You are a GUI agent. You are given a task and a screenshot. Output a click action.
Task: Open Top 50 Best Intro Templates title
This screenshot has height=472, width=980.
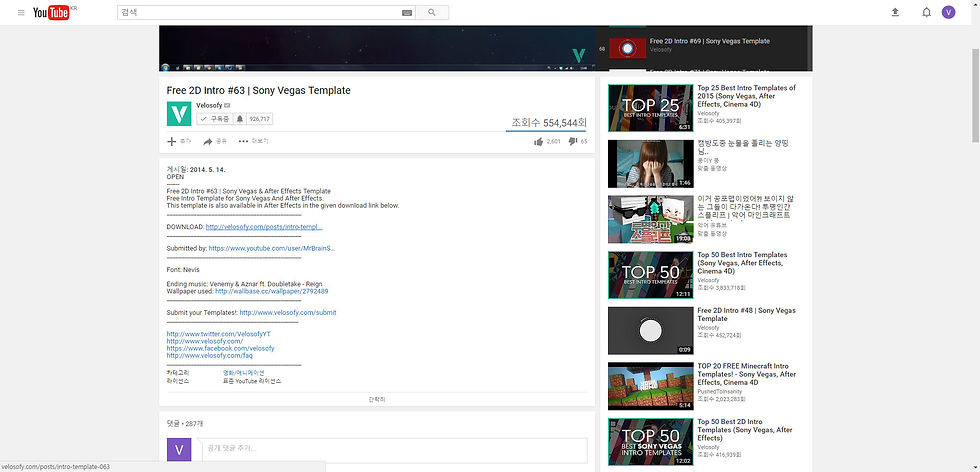pos(742,263)
